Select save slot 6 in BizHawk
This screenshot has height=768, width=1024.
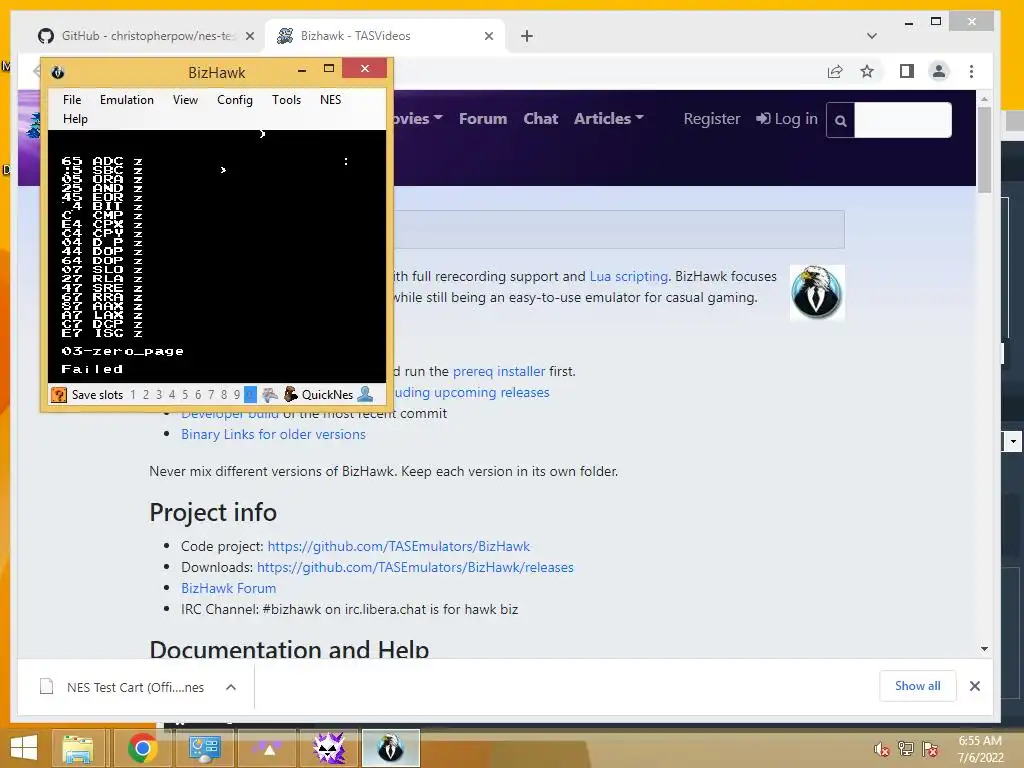point(198,394)
